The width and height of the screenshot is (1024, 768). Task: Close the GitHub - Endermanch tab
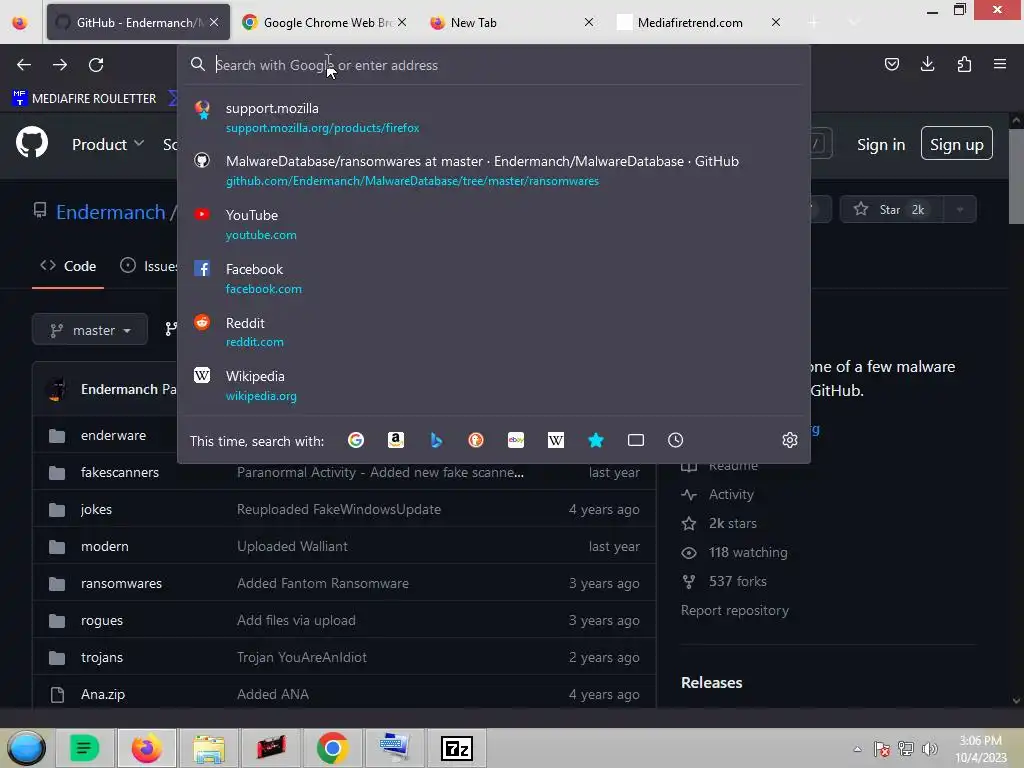[x=214, y=22]
